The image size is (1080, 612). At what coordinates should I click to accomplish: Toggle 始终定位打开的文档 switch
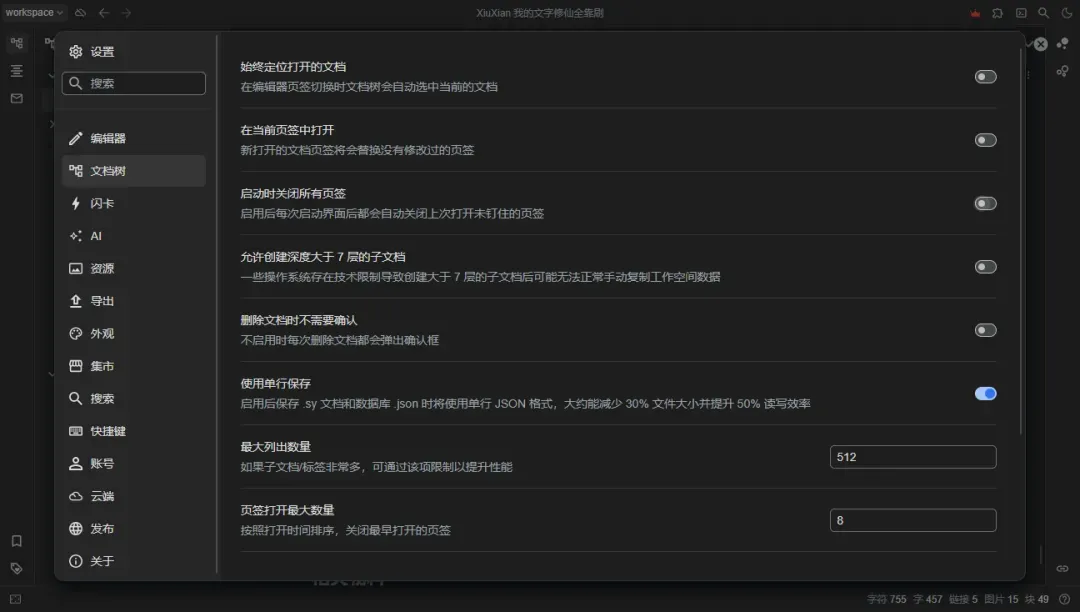coord(985,76)
